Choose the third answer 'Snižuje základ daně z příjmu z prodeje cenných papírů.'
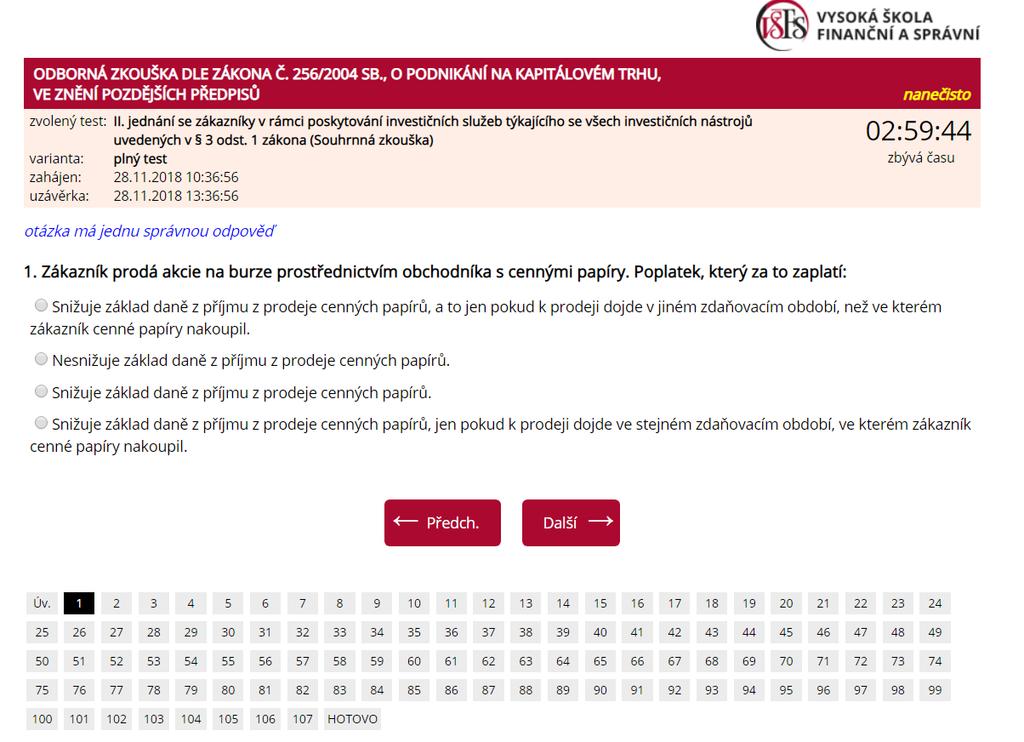The height and width of the screenshot is (742, 1024). 41,391
